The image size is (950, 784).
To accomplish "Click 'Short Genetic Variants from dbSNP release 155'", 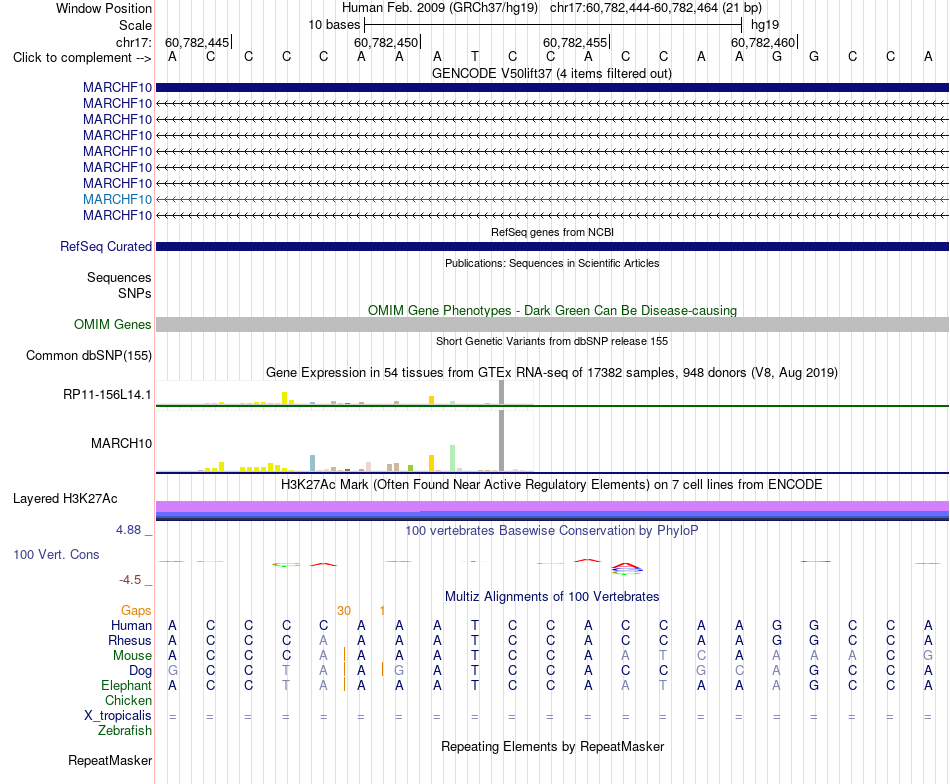I will 552,341.
